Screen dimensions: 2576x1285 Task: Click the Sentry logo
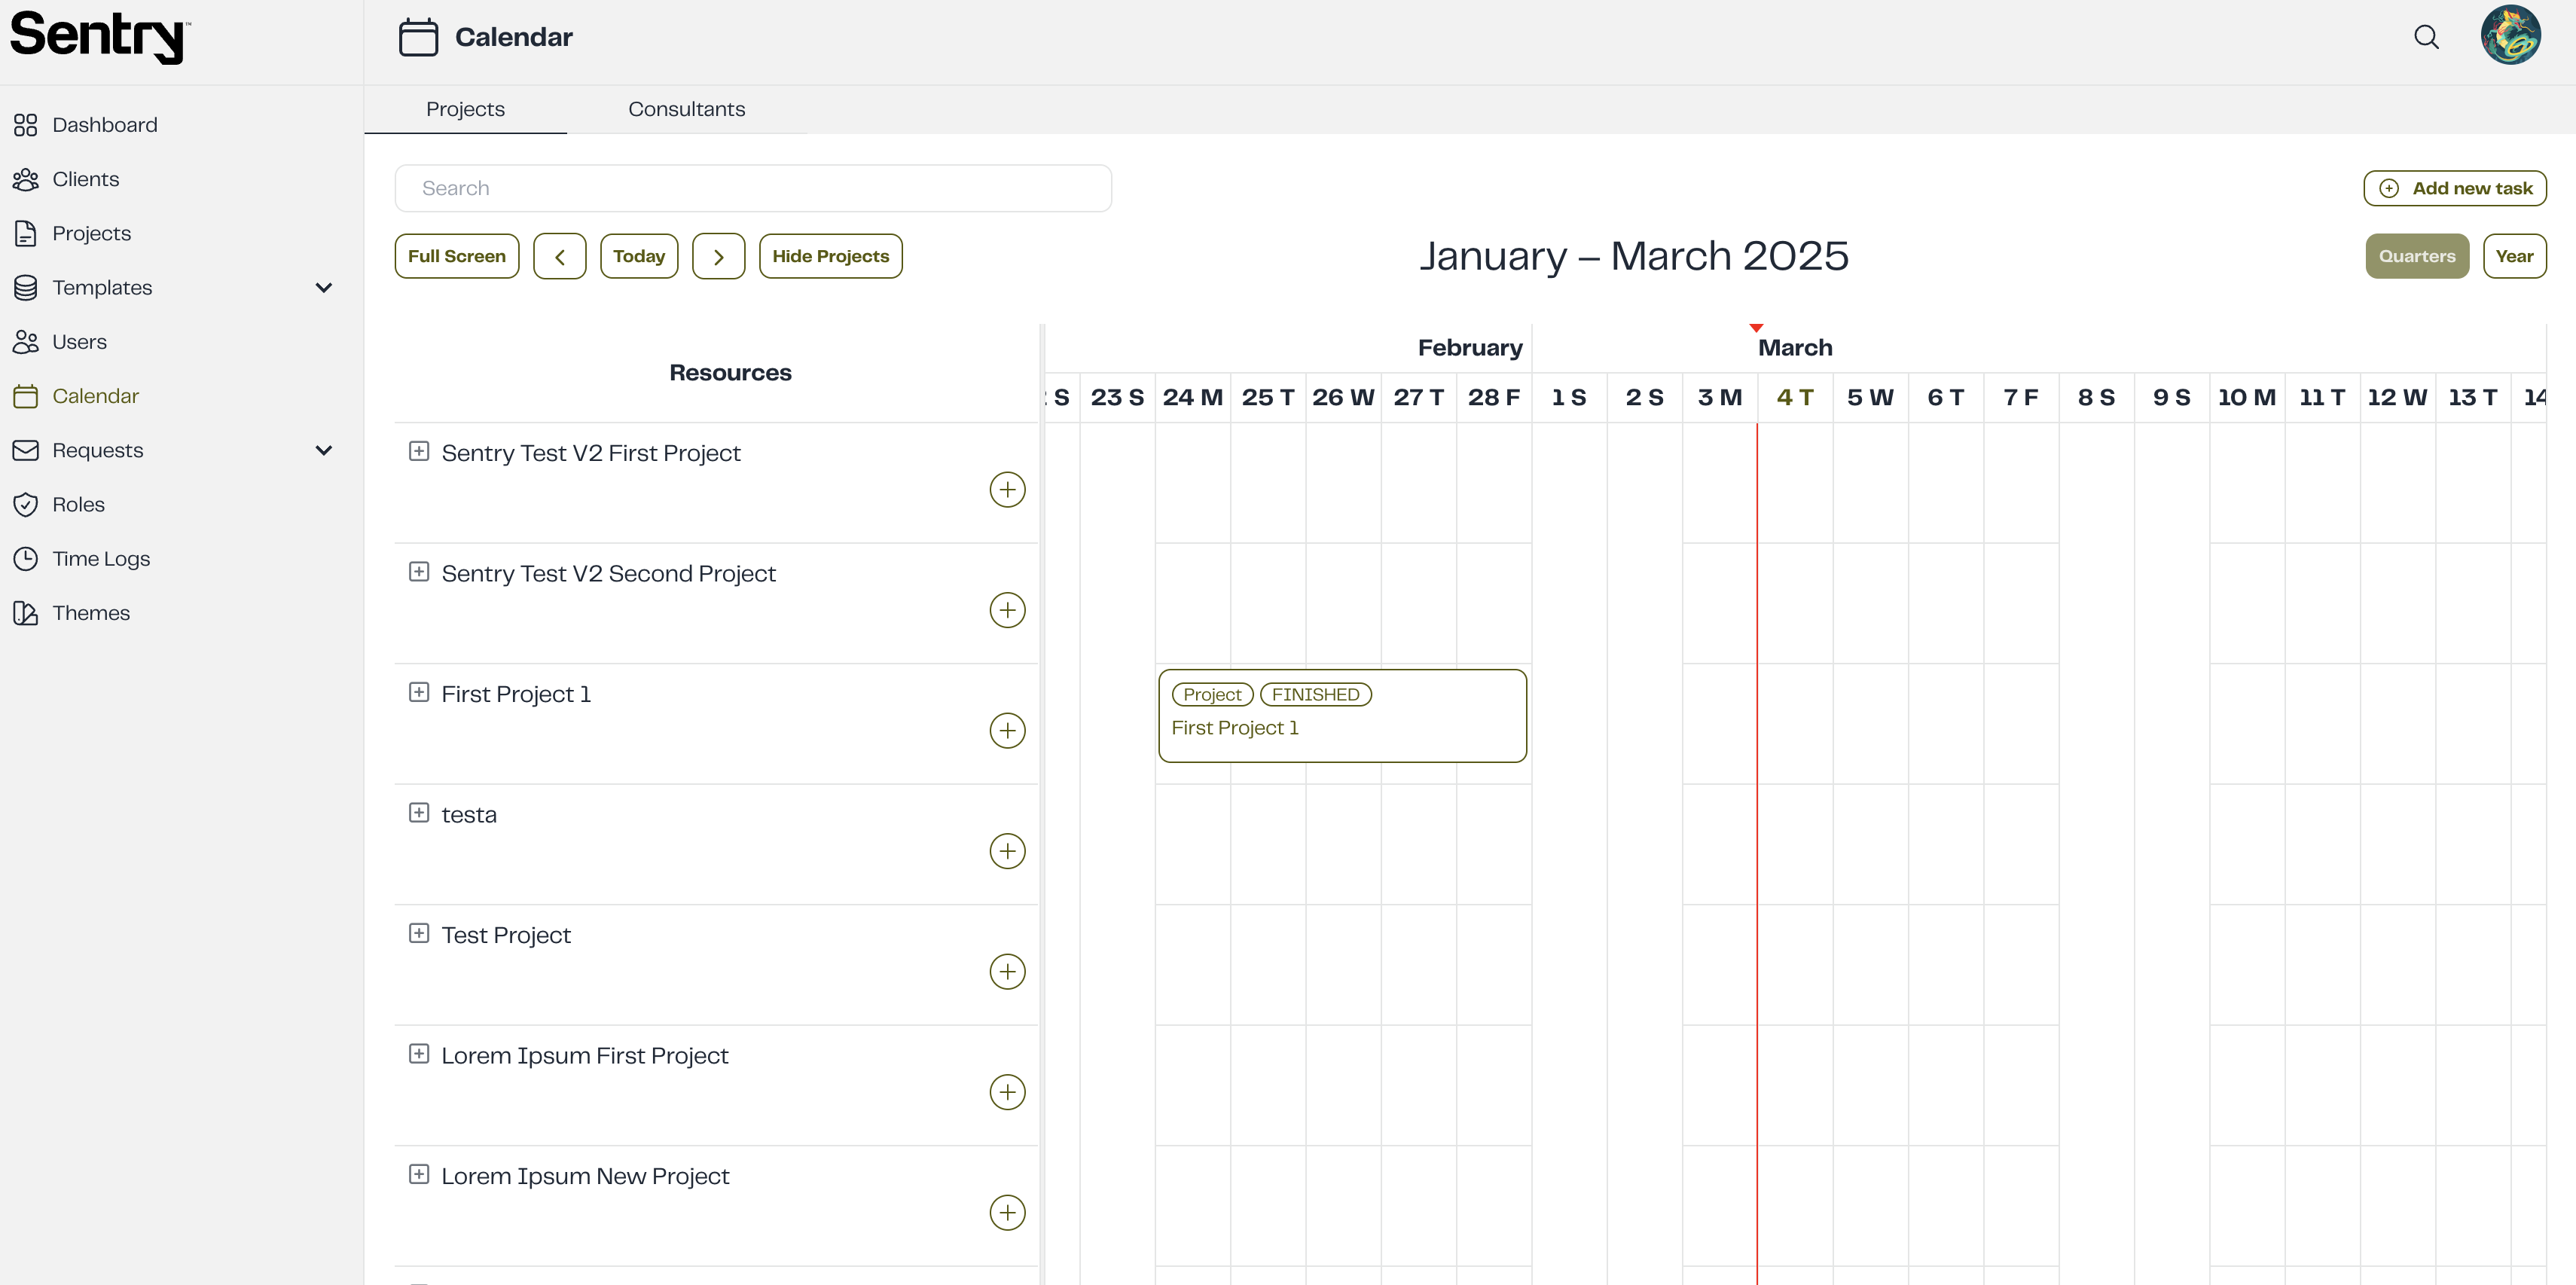point(100,37)
